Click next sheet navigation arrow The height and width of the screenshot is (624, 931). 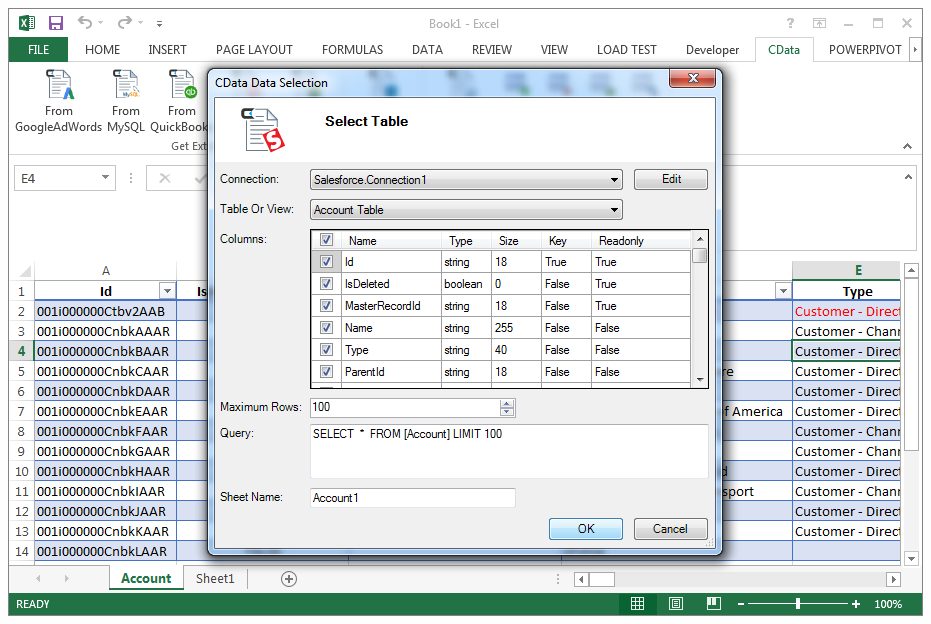[x=66, y=578]
